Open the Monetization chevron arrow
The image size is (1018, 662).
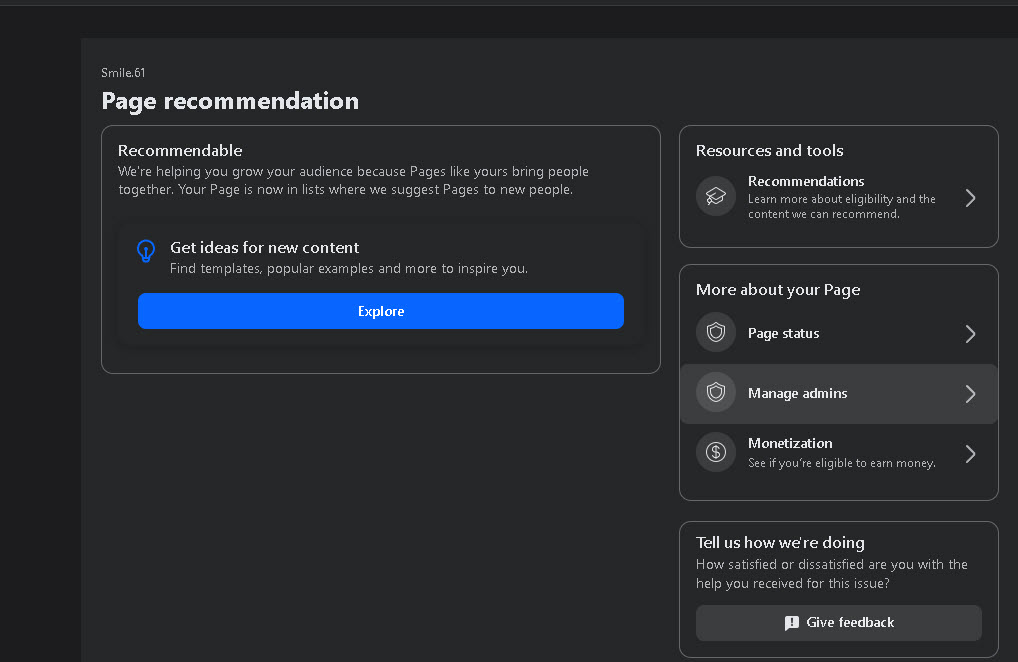(x=970, y=454)
